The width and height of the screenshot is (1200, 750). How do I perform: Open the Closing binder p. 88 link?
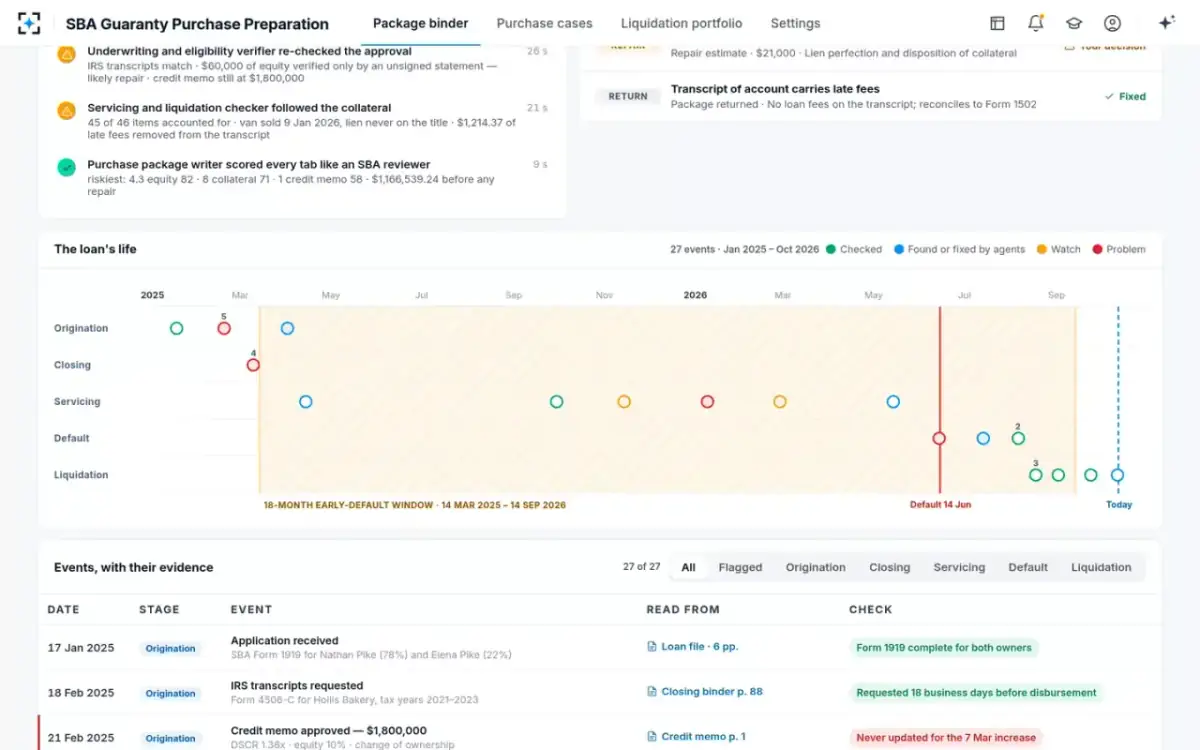click(704, 692)
